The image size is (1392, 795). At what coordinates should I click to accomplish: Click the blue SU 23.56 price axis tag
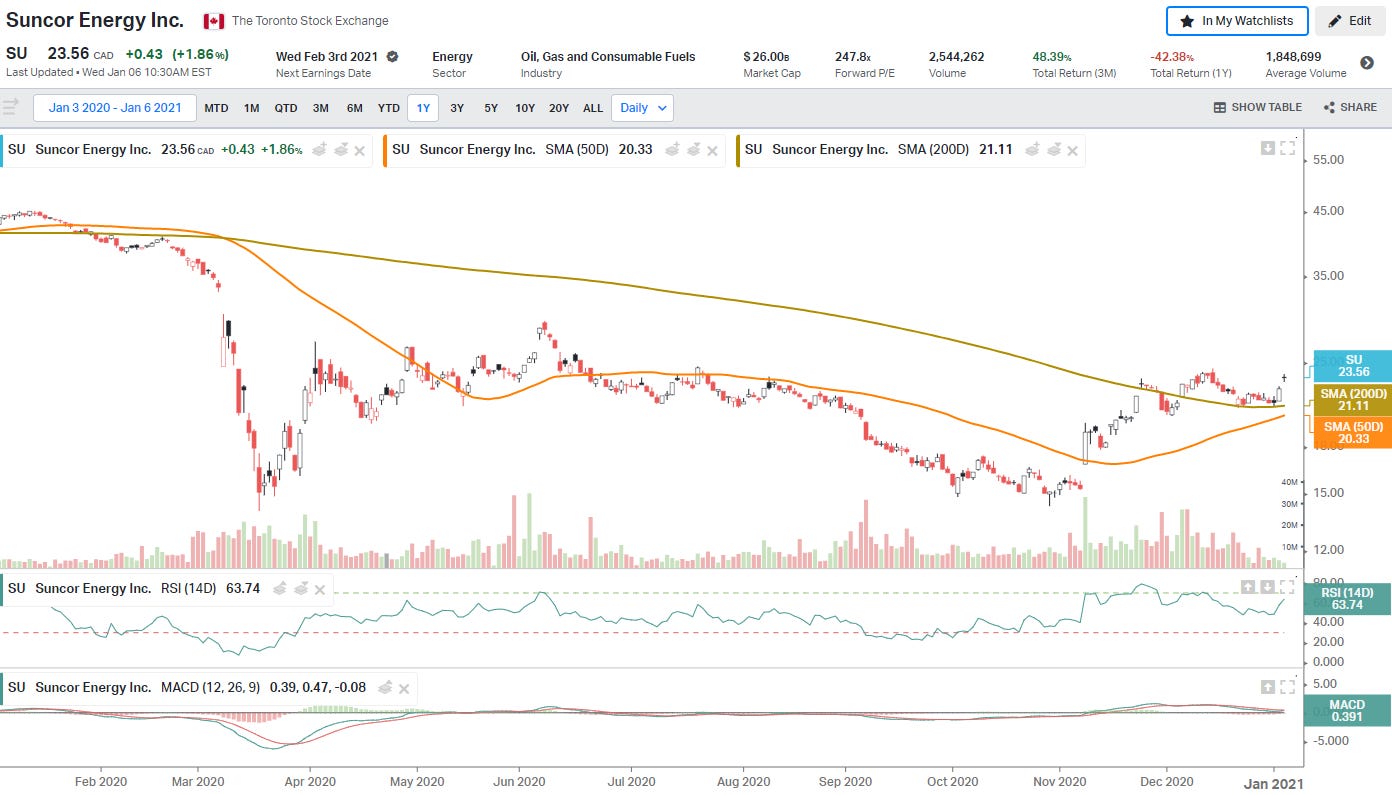pyautogui.click(x=1353, y=366)
